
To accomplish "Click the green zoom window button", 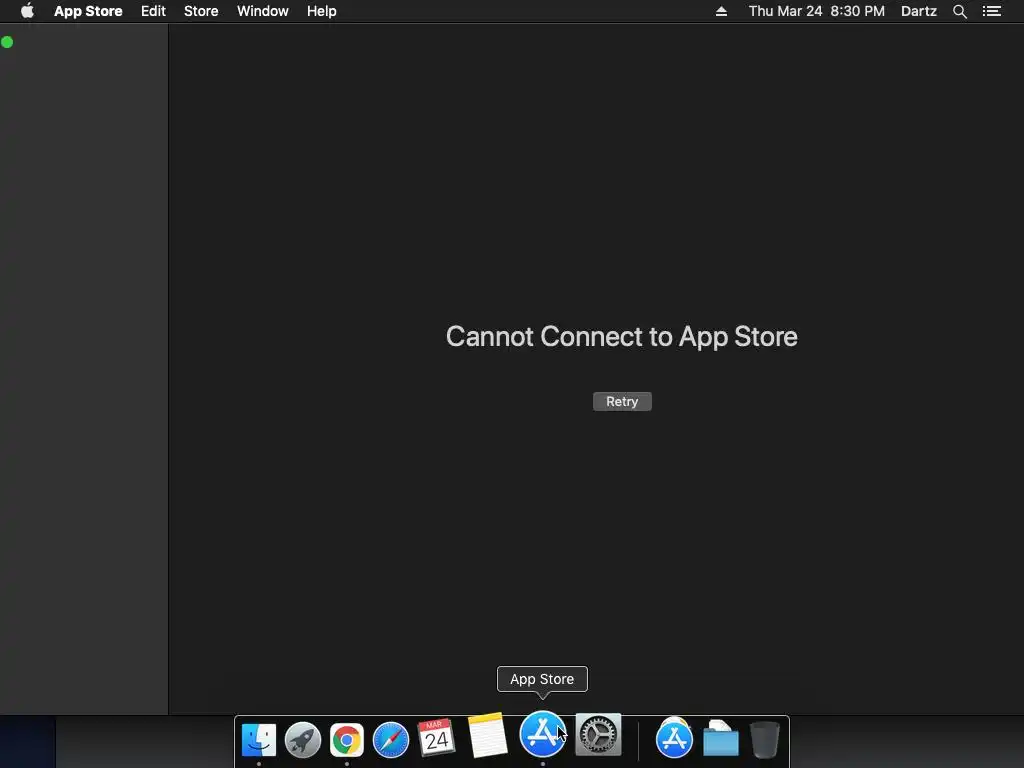I will point(7,42).
